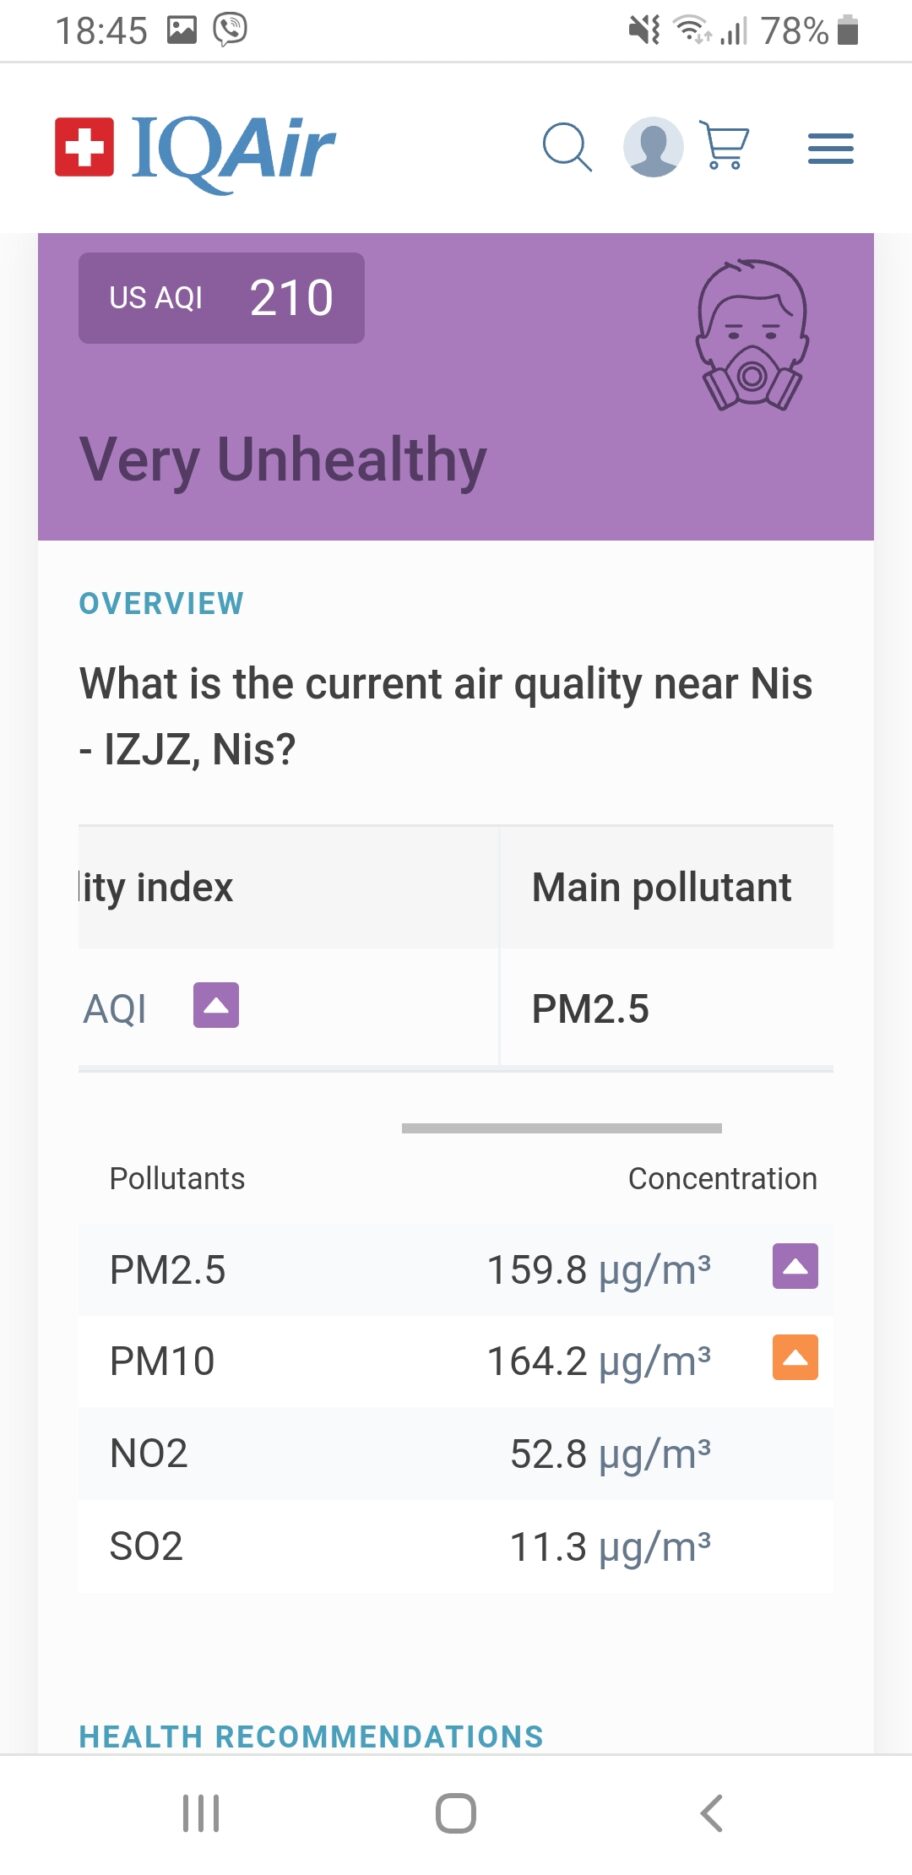Tap the IQAir logo
912x1875 pixels.
[195, 150]
